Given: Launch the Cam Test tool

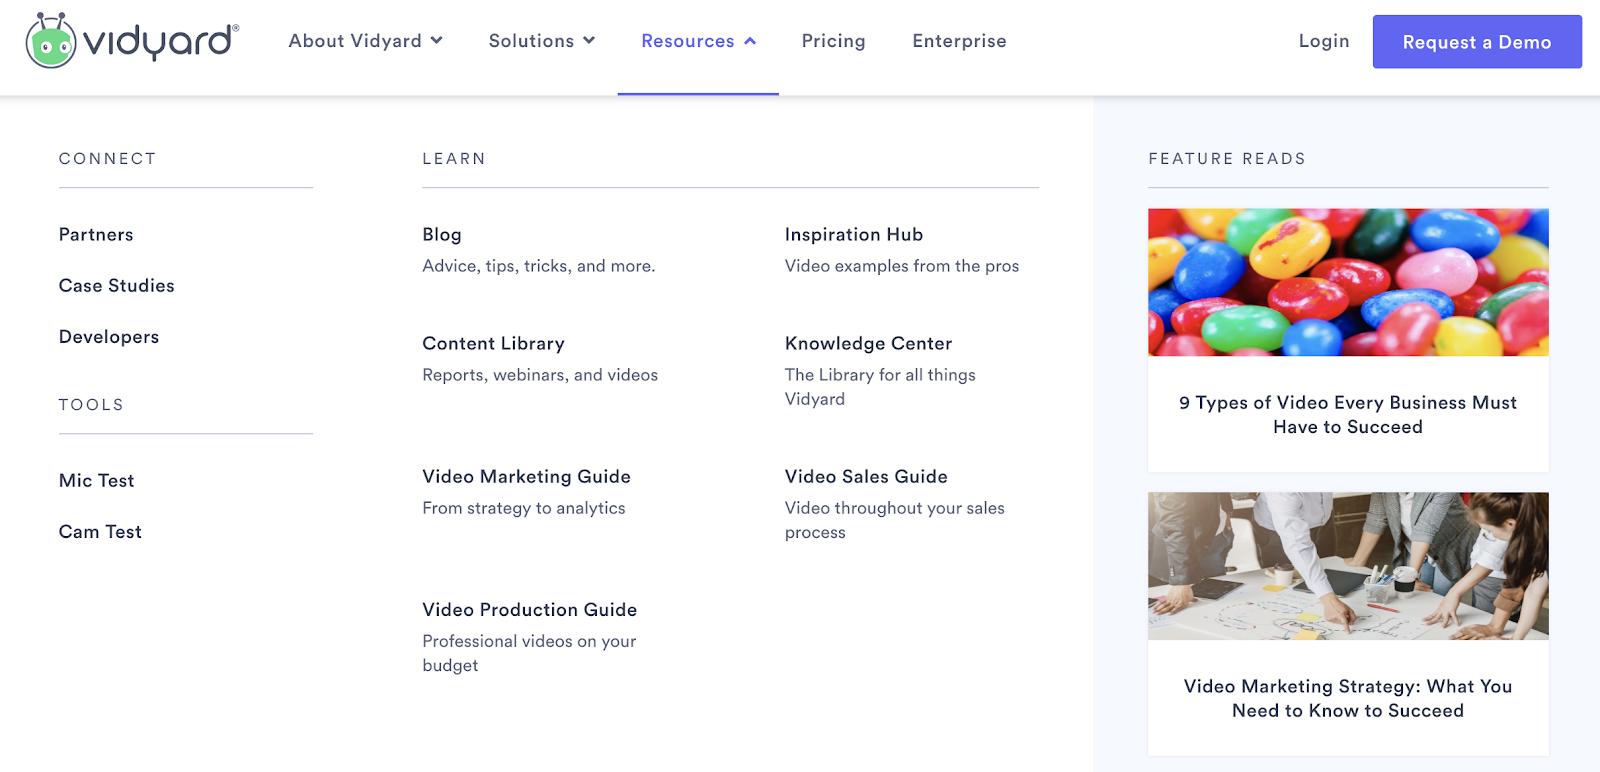Looking at the screenshot, I should click(x=100, y=532).
